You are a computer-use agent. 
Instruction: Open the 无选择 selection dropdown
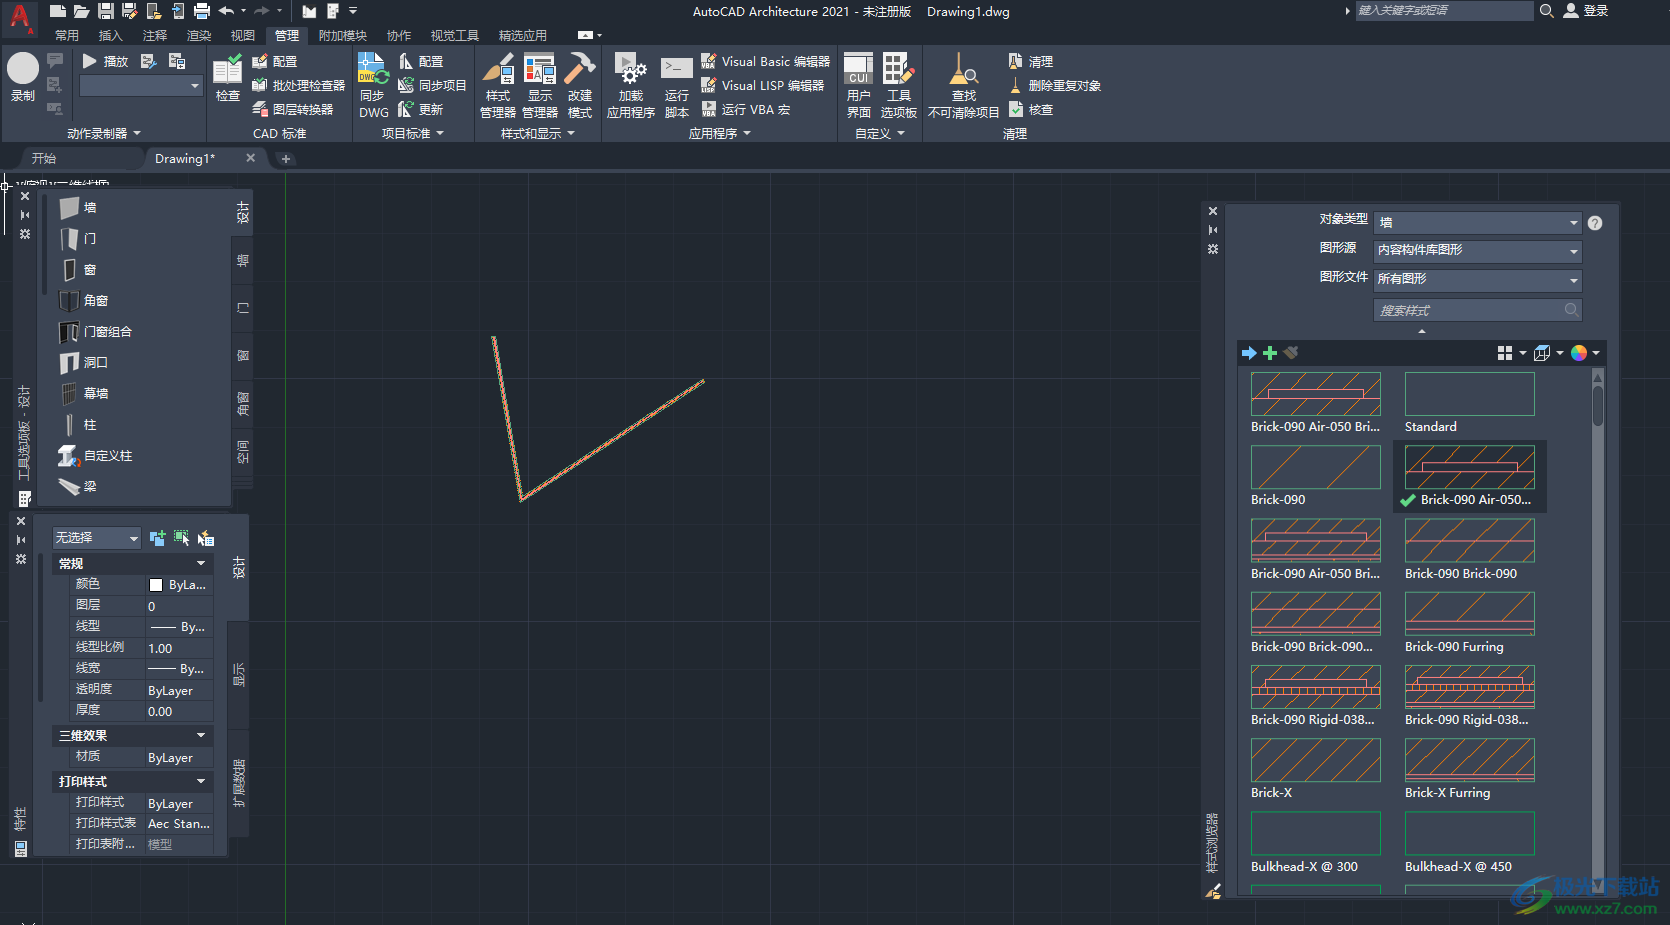click(x=96, y=538)
